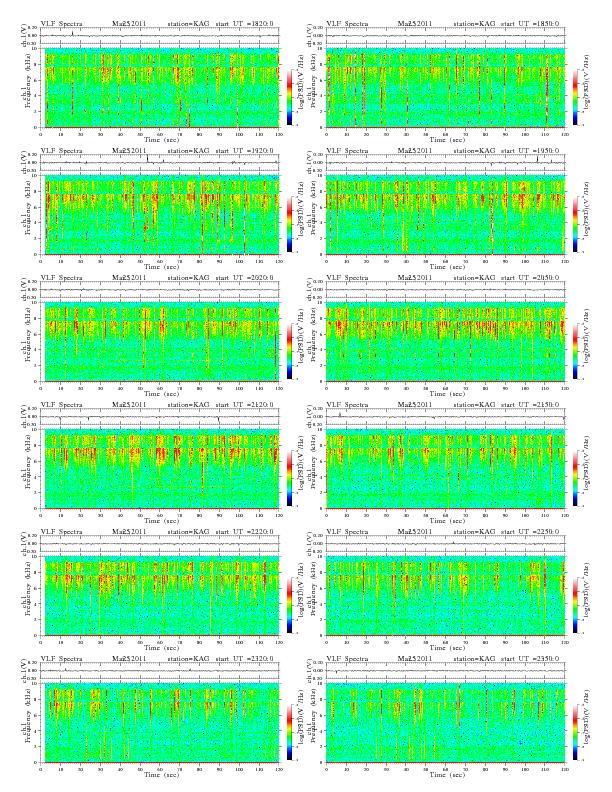Click the PSD color bar of the UT=2020:0 plot
Viewport: 612px width, 792px height.
pos(289,352)
